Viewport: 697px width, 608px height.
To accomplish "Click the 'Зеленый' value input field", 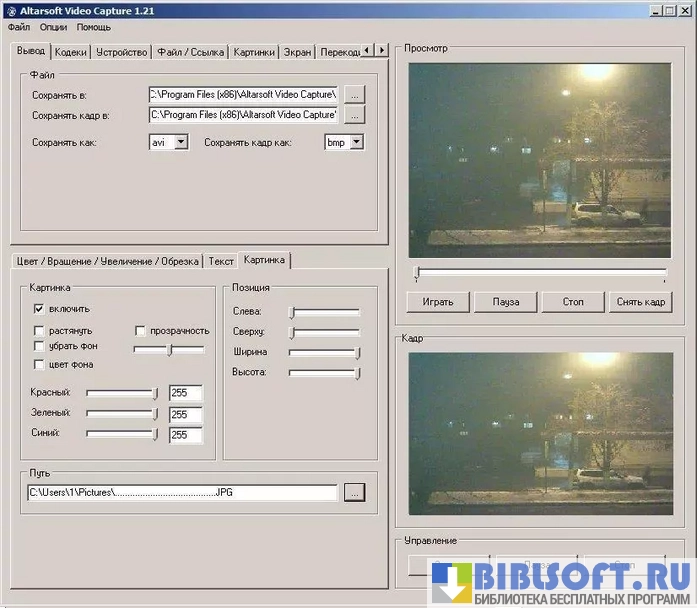I will [186, 414].
